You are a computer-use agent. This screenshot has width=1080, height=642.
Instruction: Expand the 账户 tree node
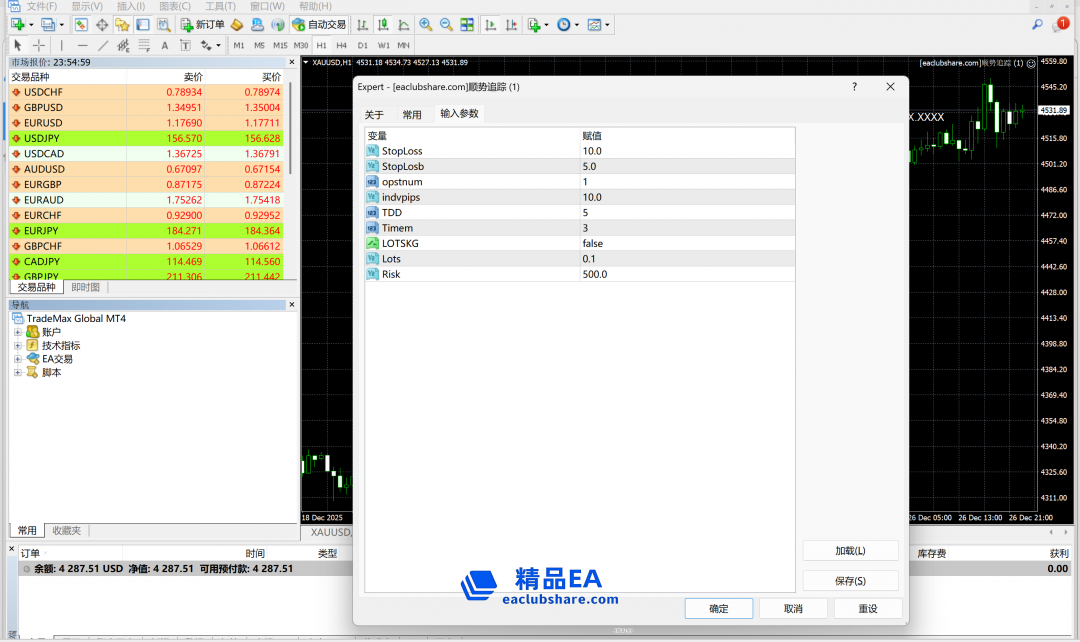click(17, 332)
